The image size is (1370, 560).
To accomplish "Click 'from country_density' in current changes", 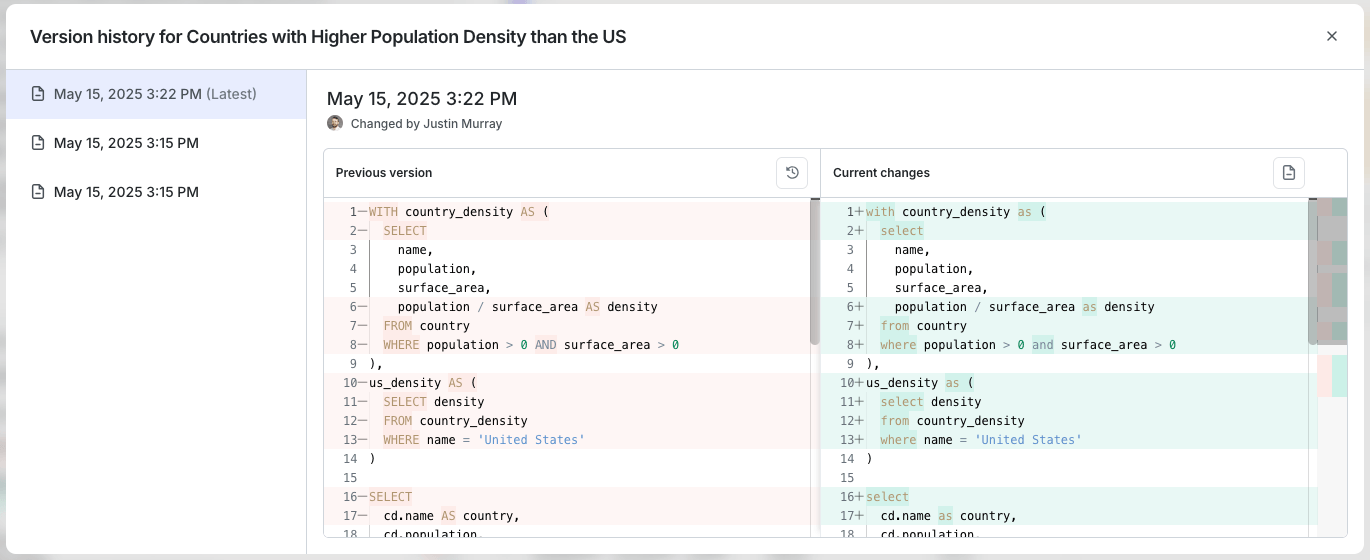I will coord(952,421).
